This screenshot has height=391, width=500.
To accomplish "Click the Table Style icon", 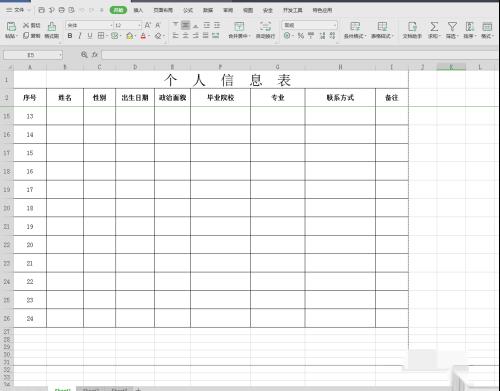I will point(382,26).
